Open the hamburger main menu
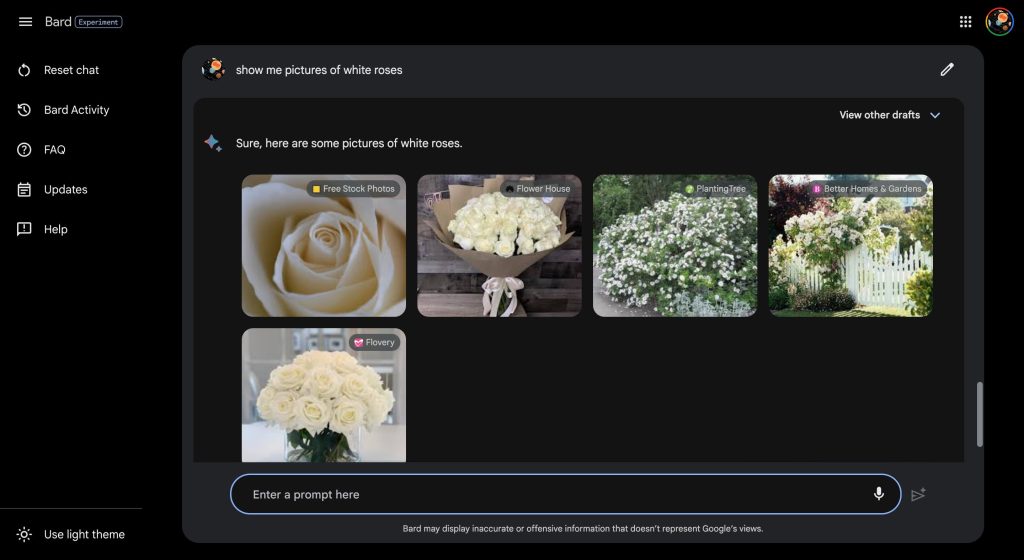The height and width of the screenshot is (560, 1024). (x=25, y=22)
